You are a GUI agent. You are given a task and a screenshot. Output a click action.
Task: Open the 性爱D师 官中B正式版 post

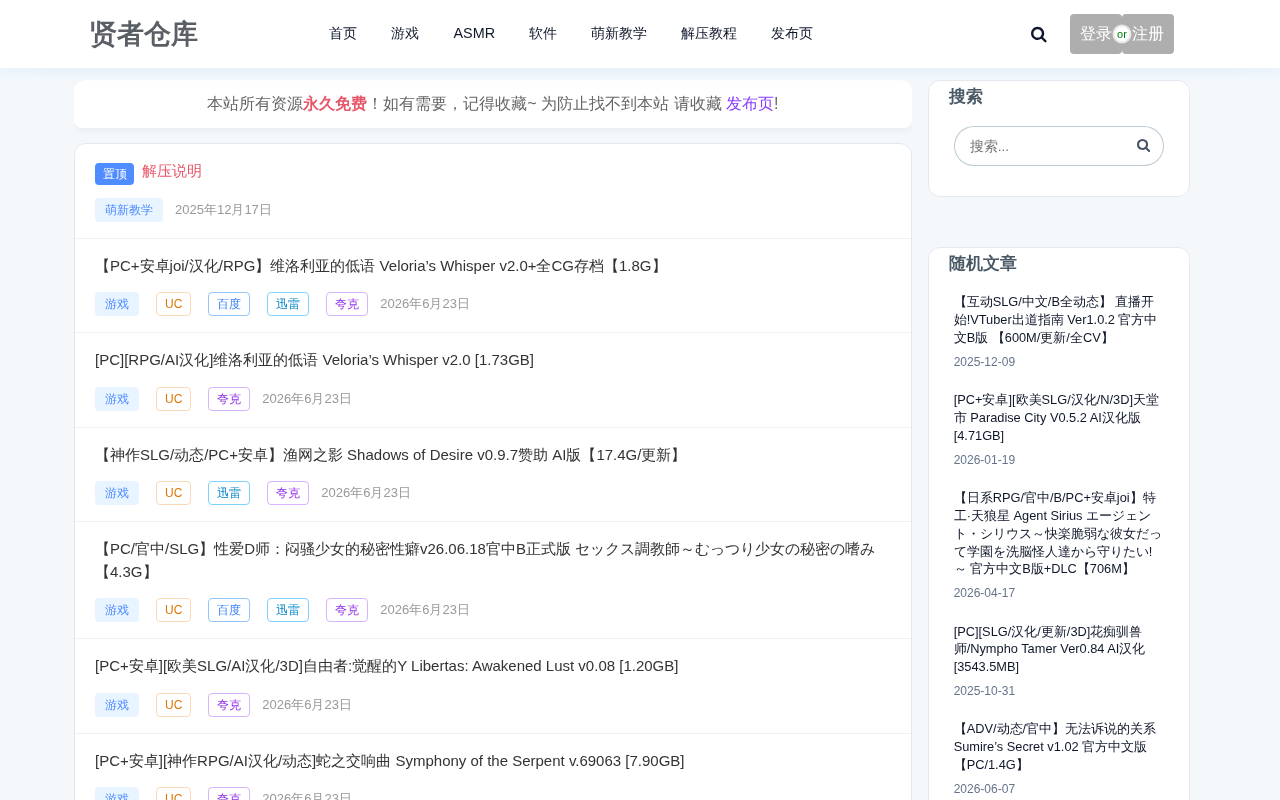tap(485, 560)
